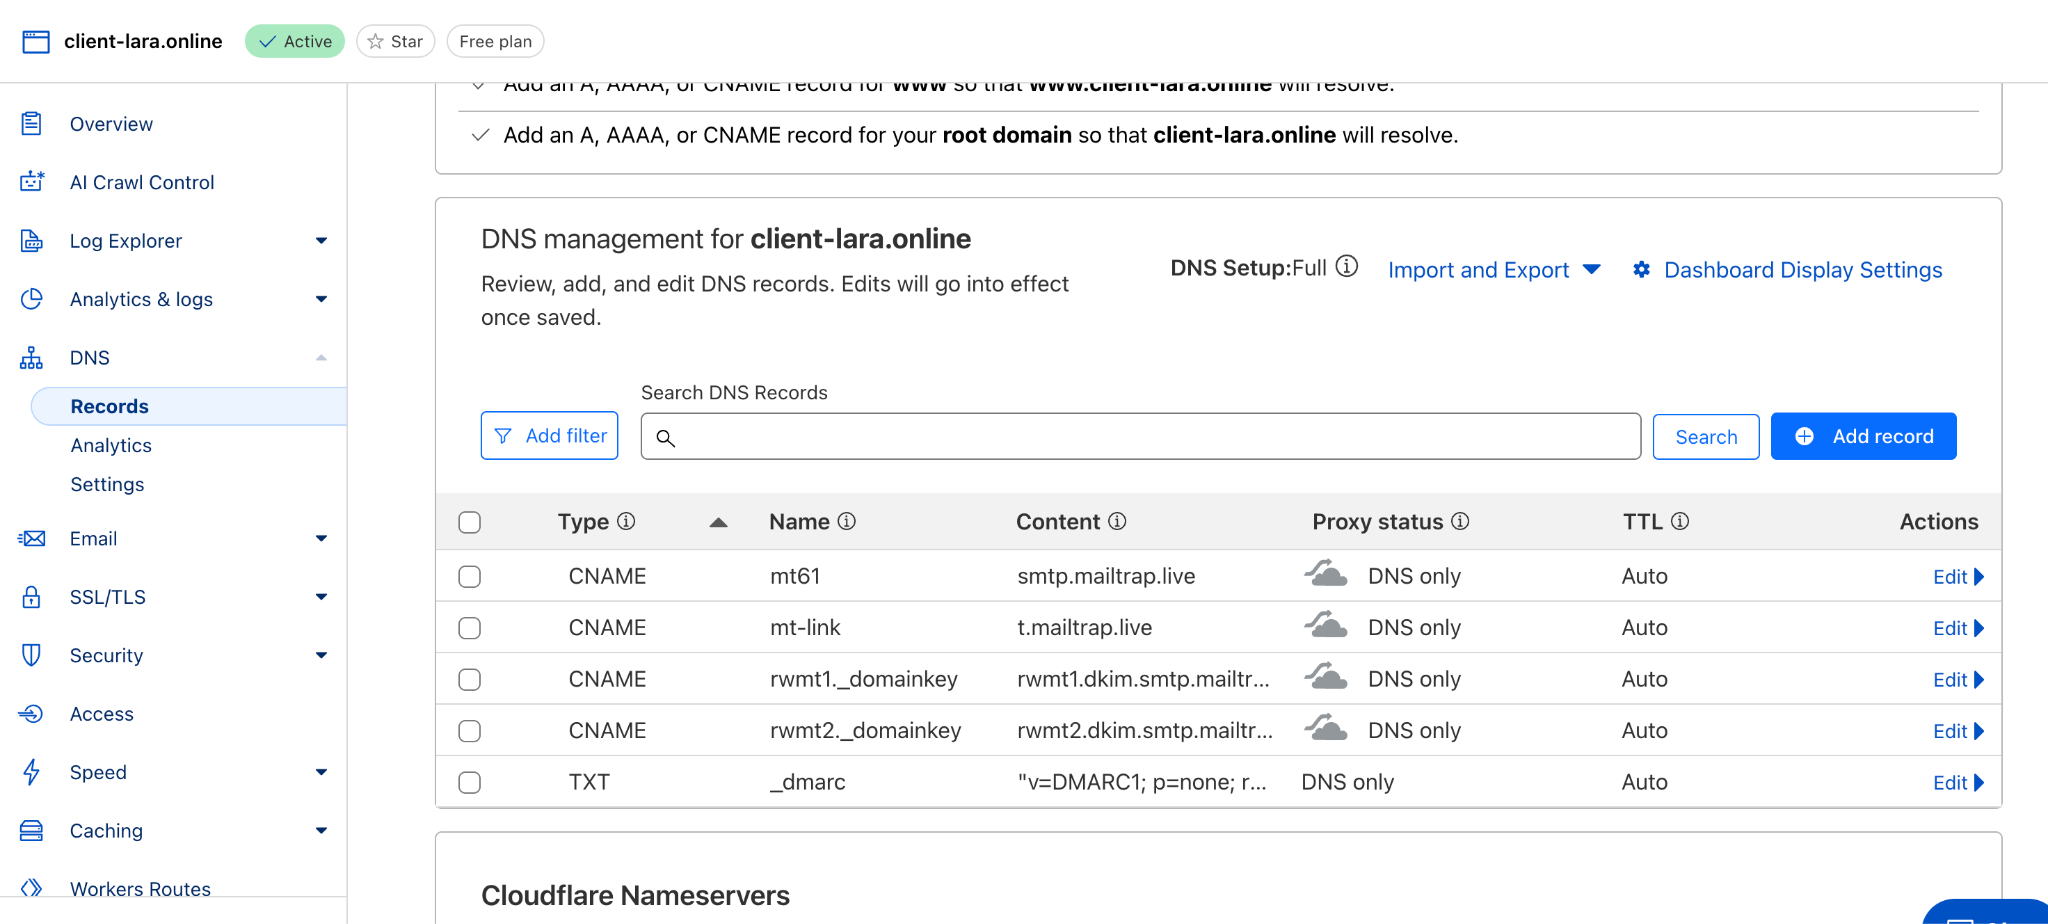Click the Caching drive icon

click(x=32, y=831)
